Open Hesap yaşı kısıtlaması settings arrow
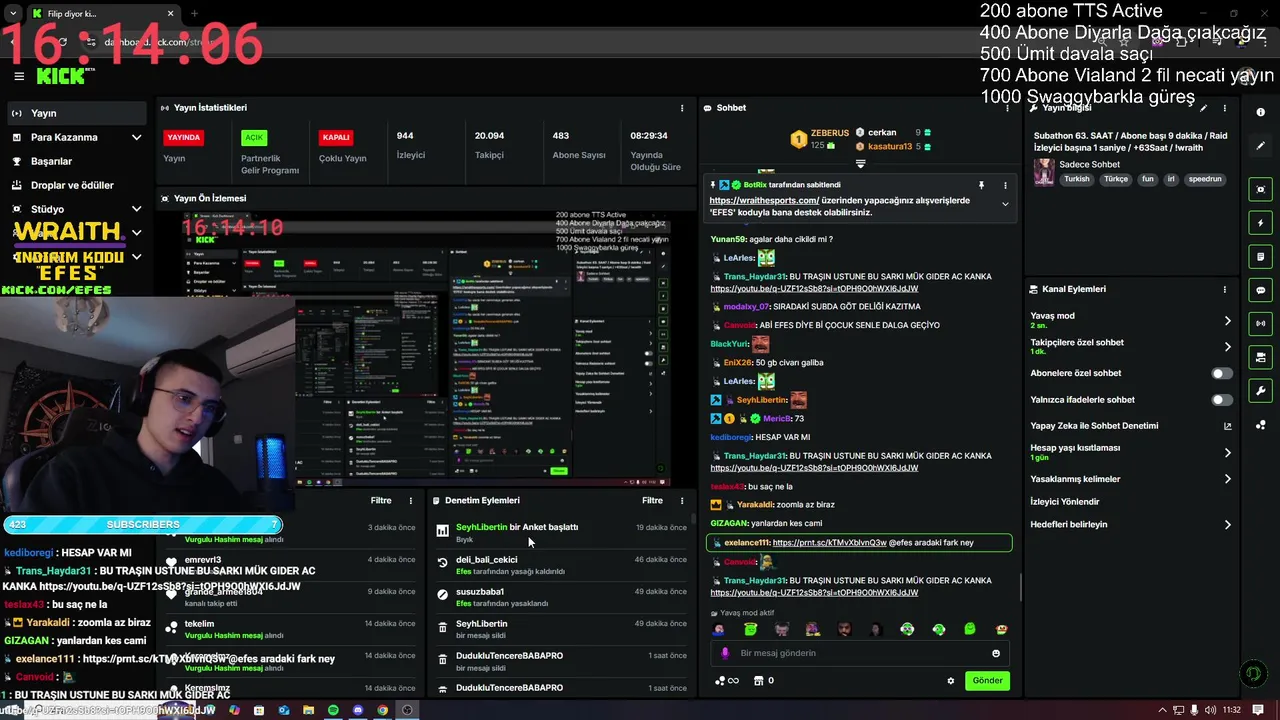 coord(1228,453)
